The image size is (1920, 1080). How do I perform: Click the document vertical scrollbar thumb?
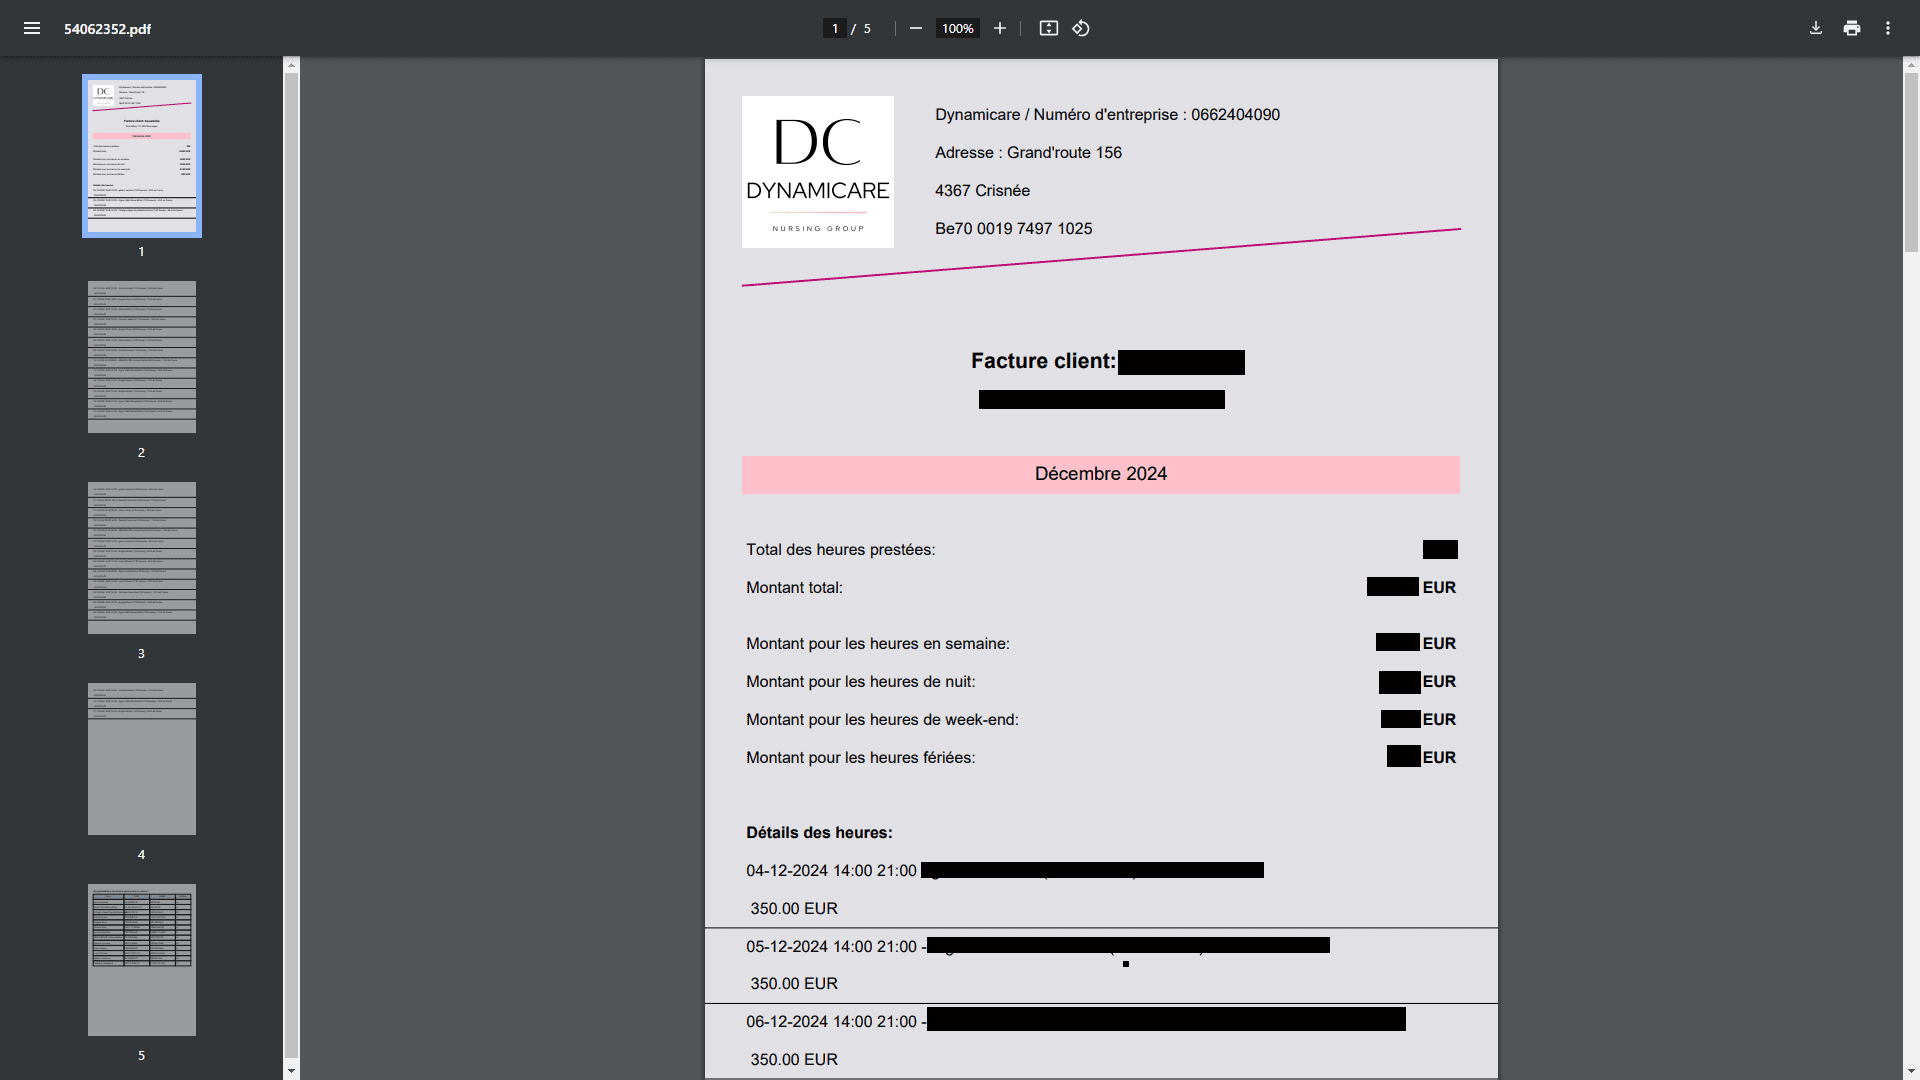point(1911,160)
